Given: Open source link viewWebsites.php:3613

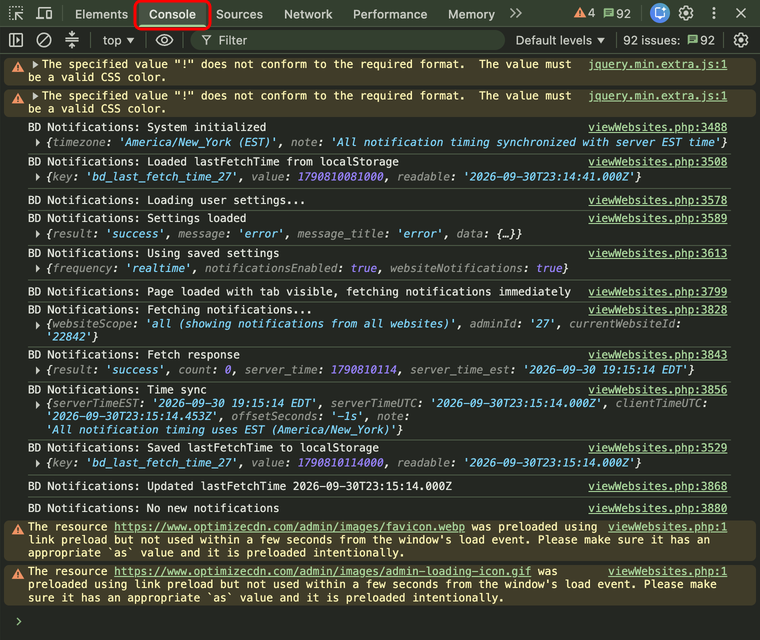Looking at the screenshot, I should click(x=658, y=253).
